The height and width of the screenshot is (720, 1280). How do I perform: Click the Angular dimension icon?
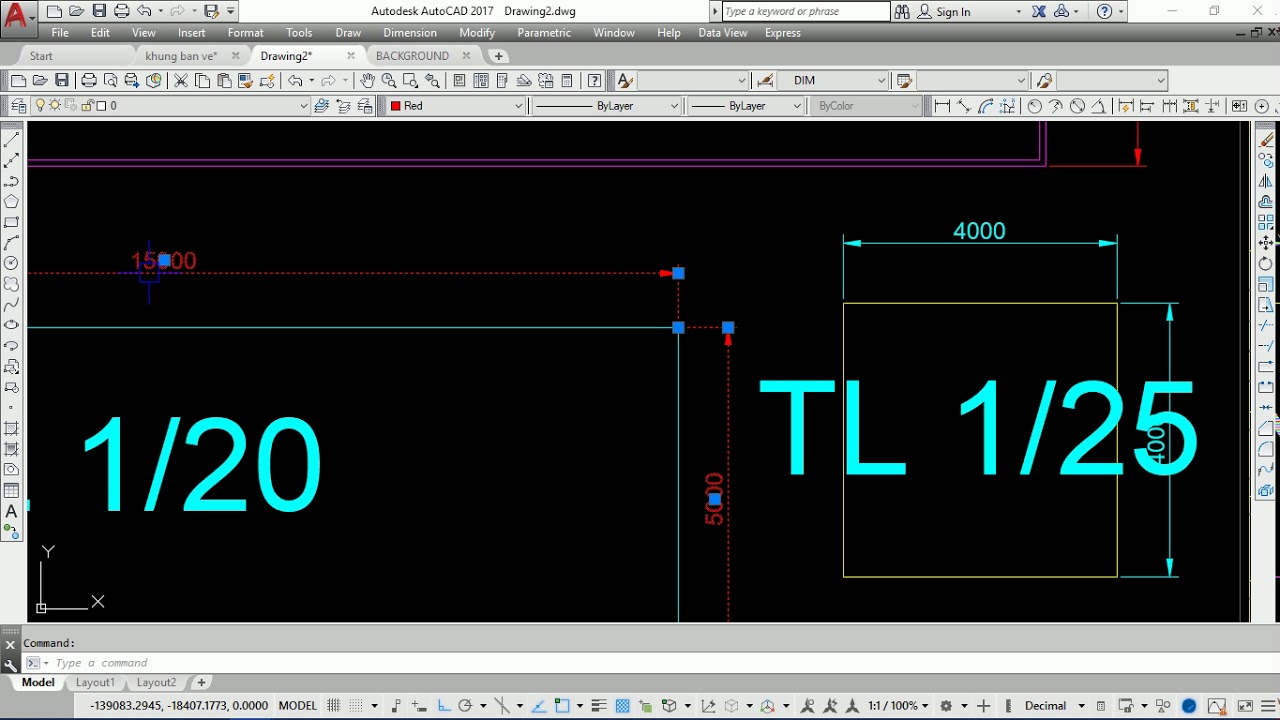tap(1098, 105)
